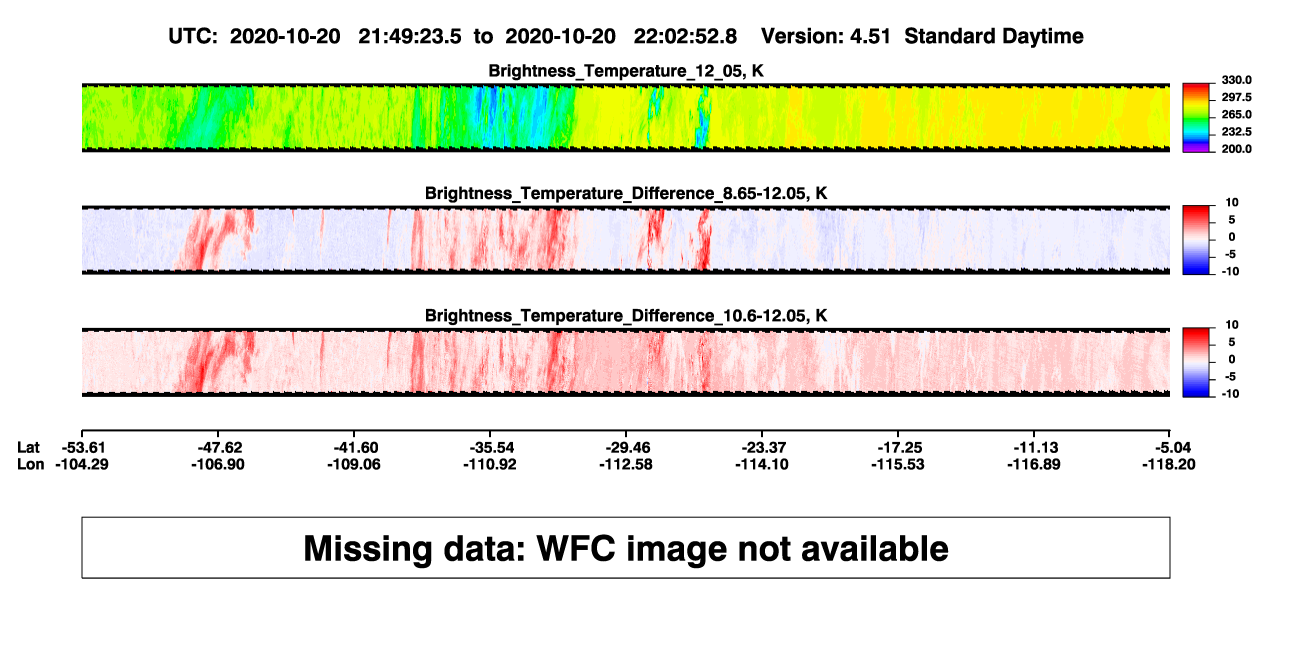1300x667 pixels.
Task: Click longitude value -116.89
Action: (x=1034, y=464)
